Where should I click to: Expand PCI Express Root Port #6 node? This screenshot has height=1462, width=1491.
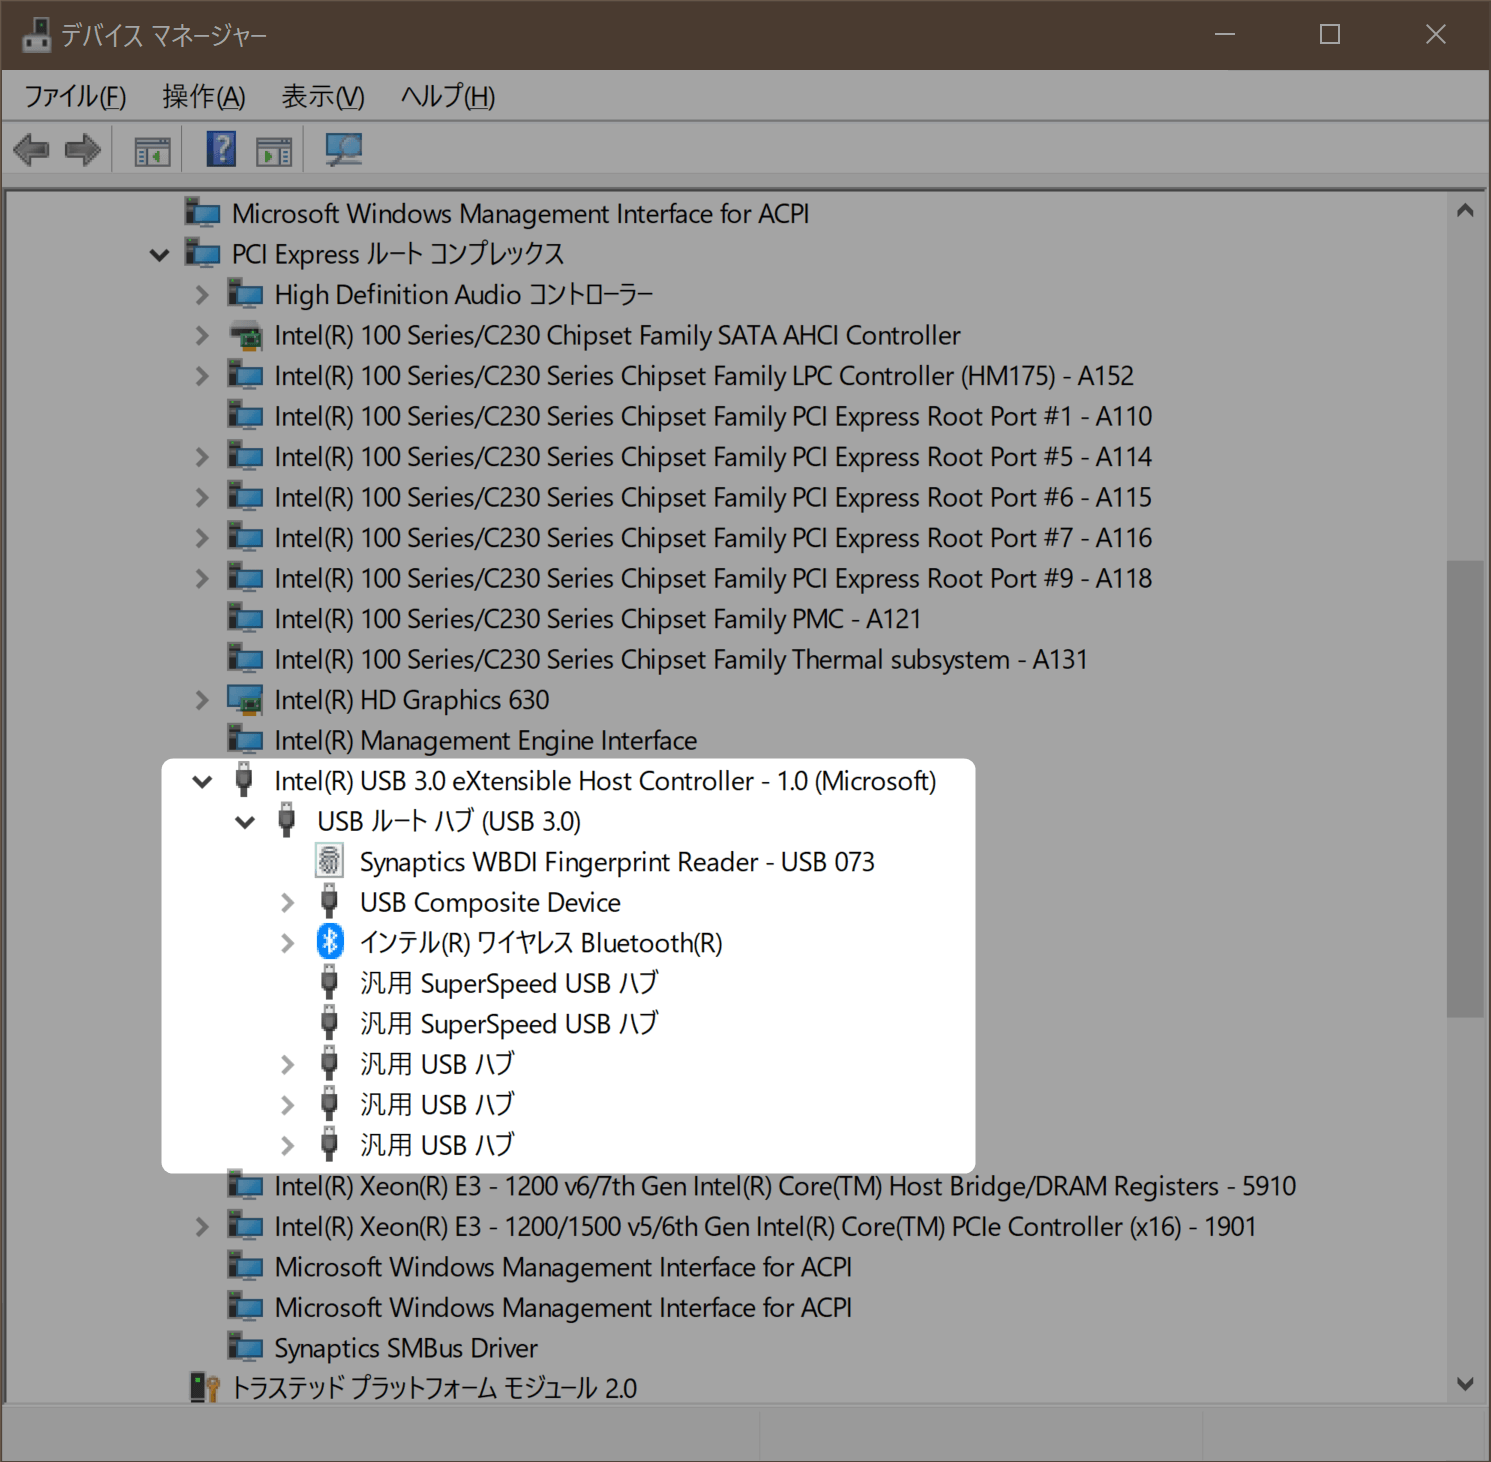[202, 497]
